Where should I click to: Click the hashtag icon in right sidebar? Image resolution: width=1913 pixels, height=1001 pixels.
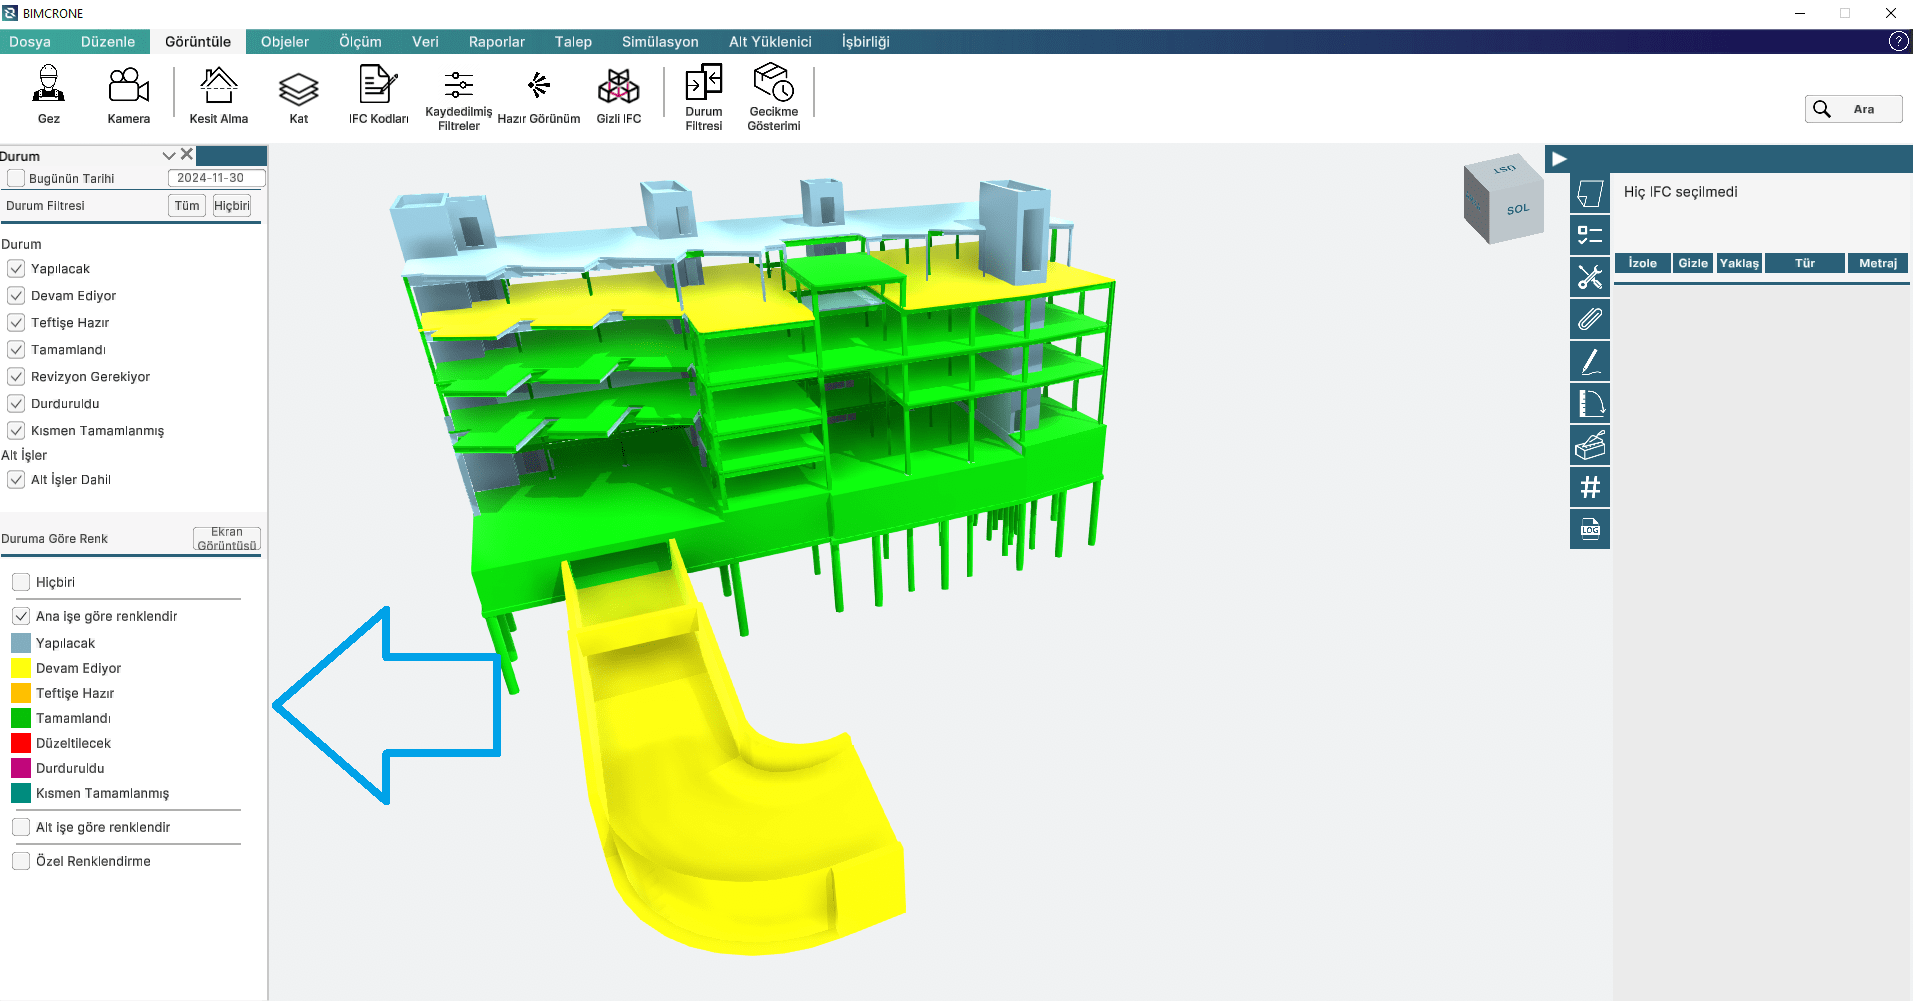coord(1589,488)
